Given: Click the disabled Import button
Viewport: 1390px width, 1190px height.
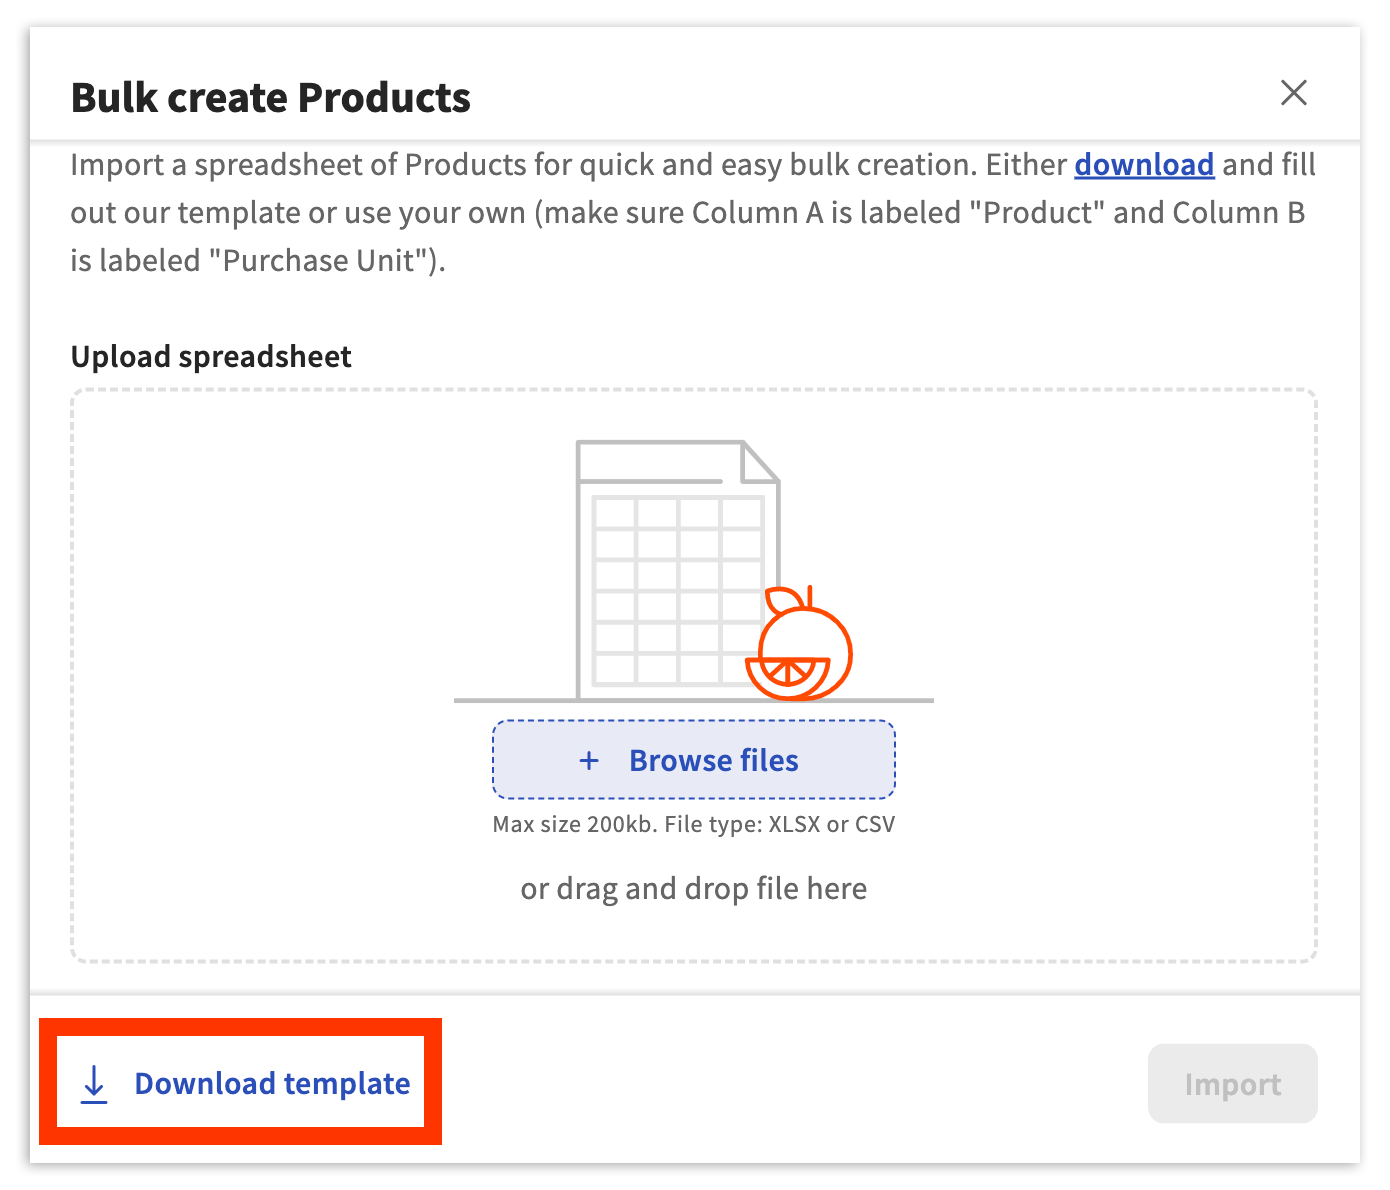Looking at the screenshot, I should click(x=1232, y=1083).
